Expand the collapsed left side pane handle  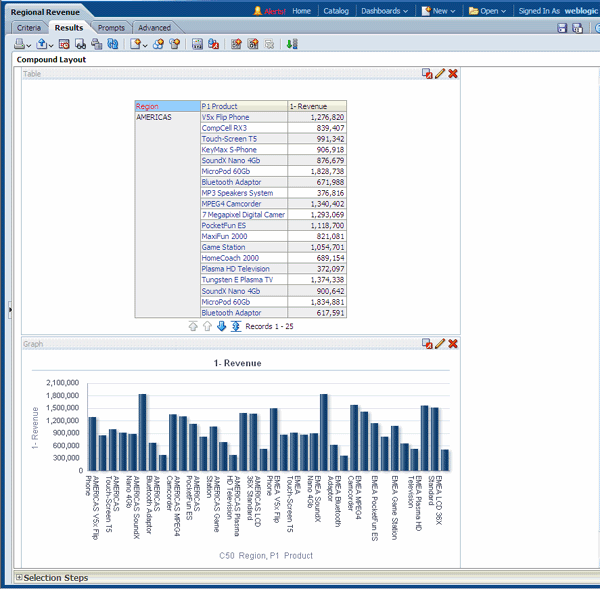pos(10,309)
